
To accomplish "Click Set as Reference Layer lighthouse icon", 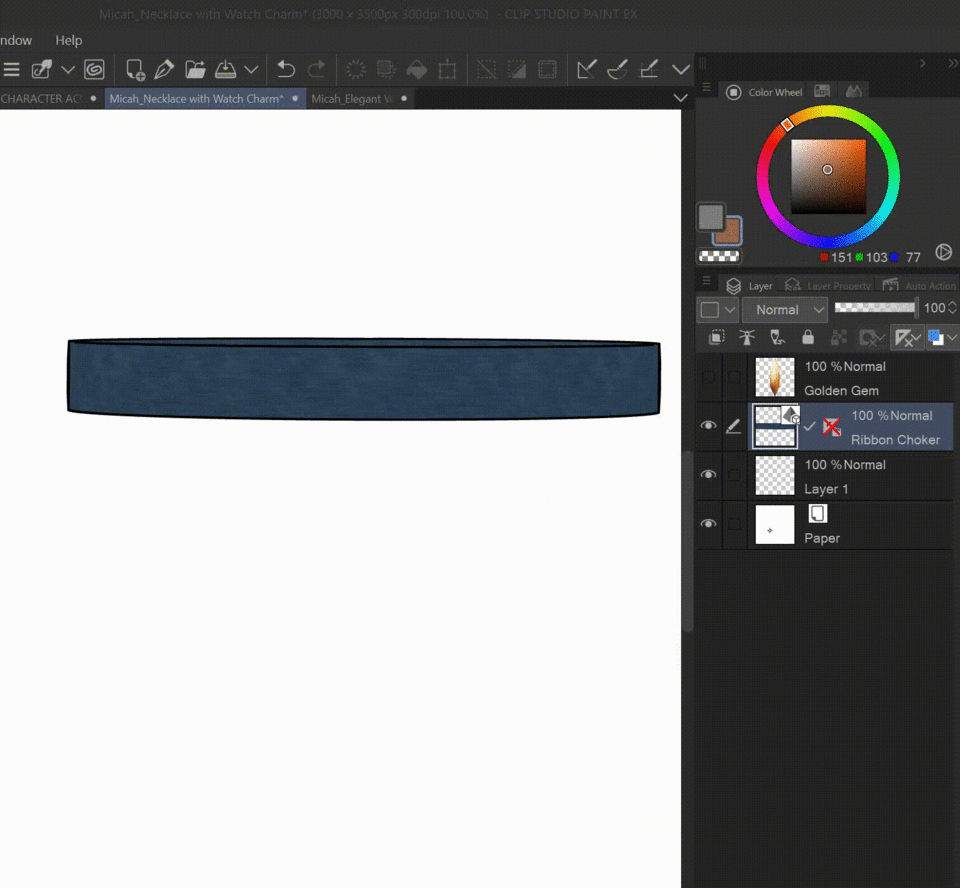I will pos(746,338).
